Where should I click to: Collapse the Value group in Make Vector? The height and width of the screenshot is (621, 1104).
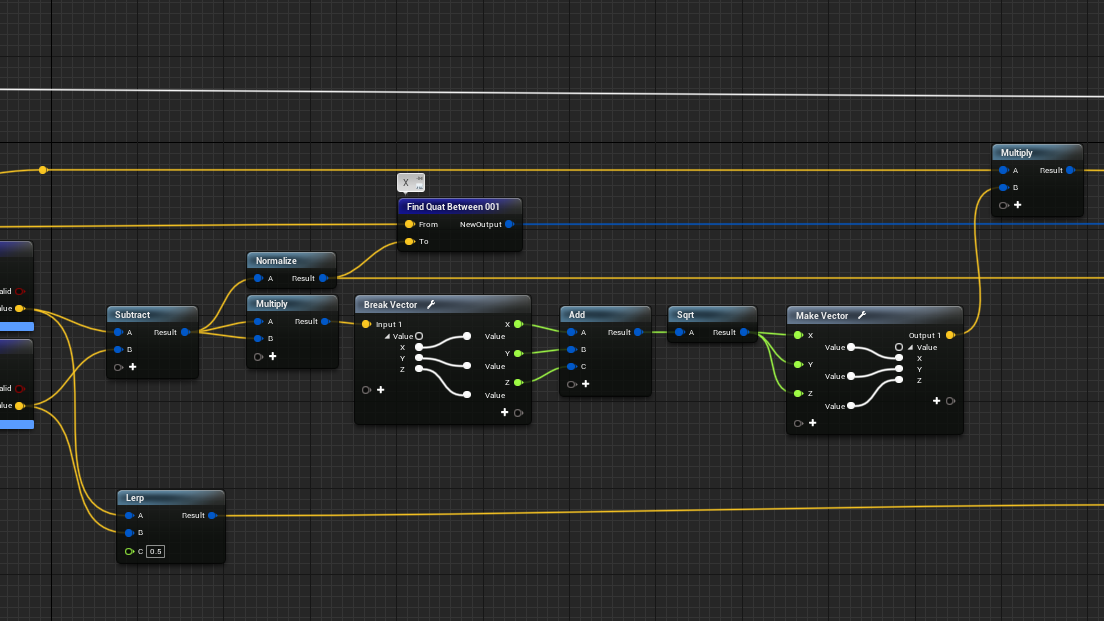tap(910, 348)
